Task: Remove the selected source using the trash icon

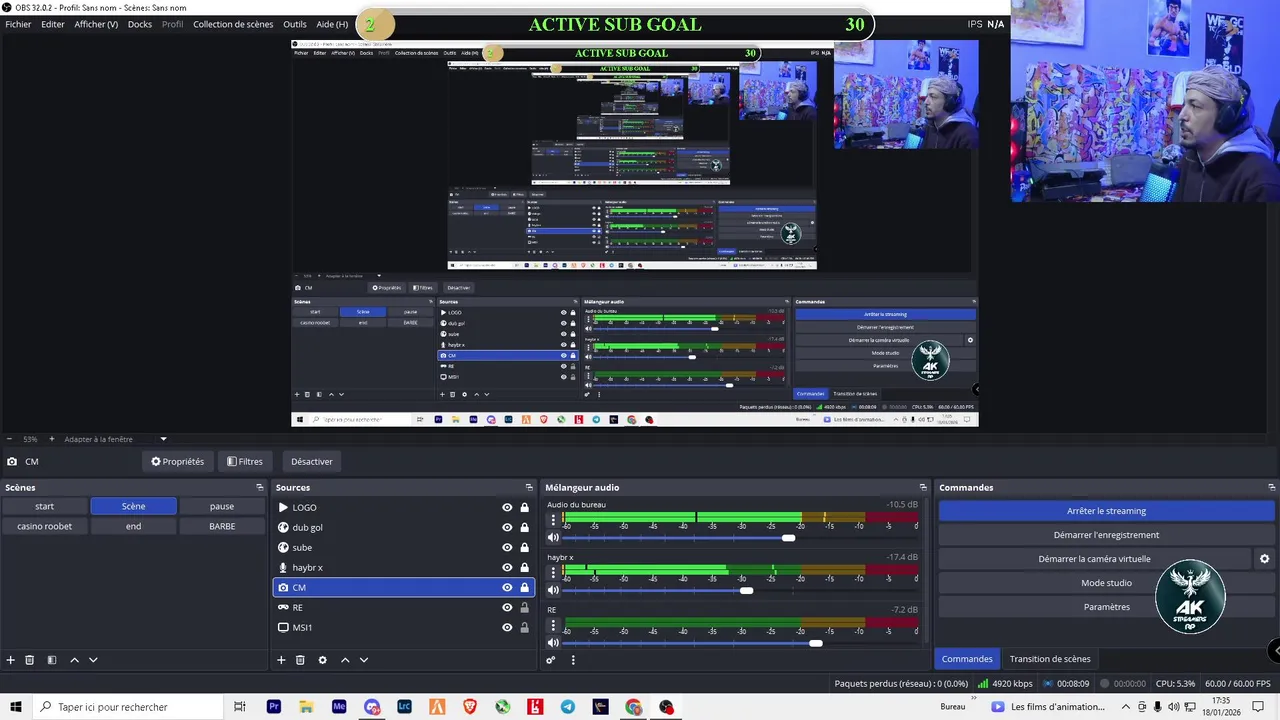Action: tap(300, 660)
